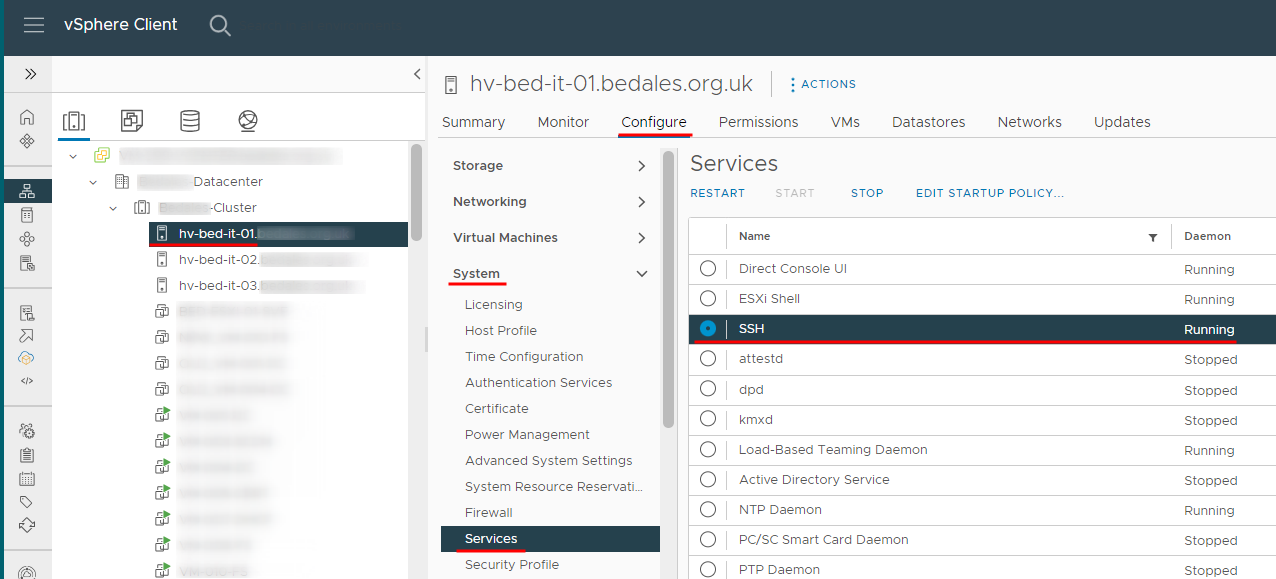This screenshot has width=1276, height=579.
Task: Open Time Configuration settings
Action: (x=524, y=357)
